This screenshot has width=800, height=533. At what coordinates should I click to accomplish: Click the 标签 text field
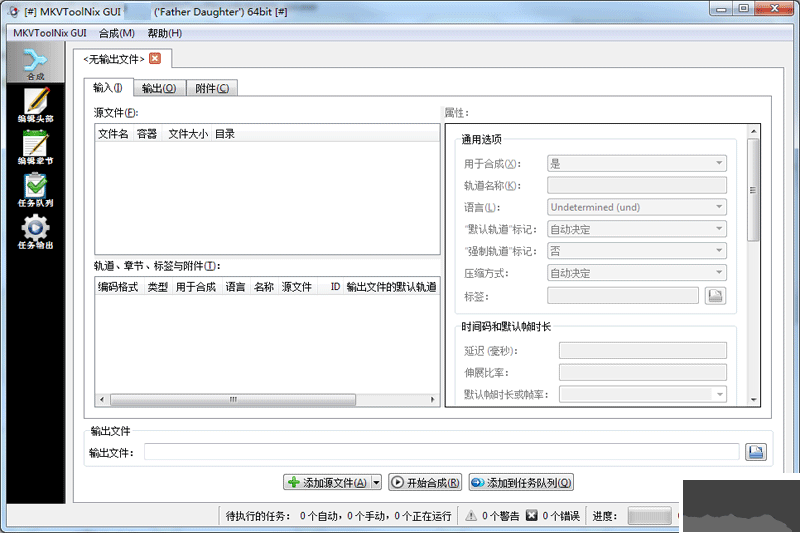point(622,295)
